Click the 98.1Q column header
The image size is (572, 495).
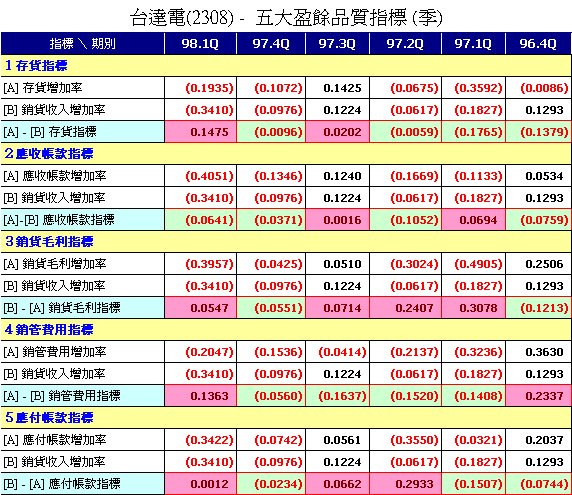[200, 44]
